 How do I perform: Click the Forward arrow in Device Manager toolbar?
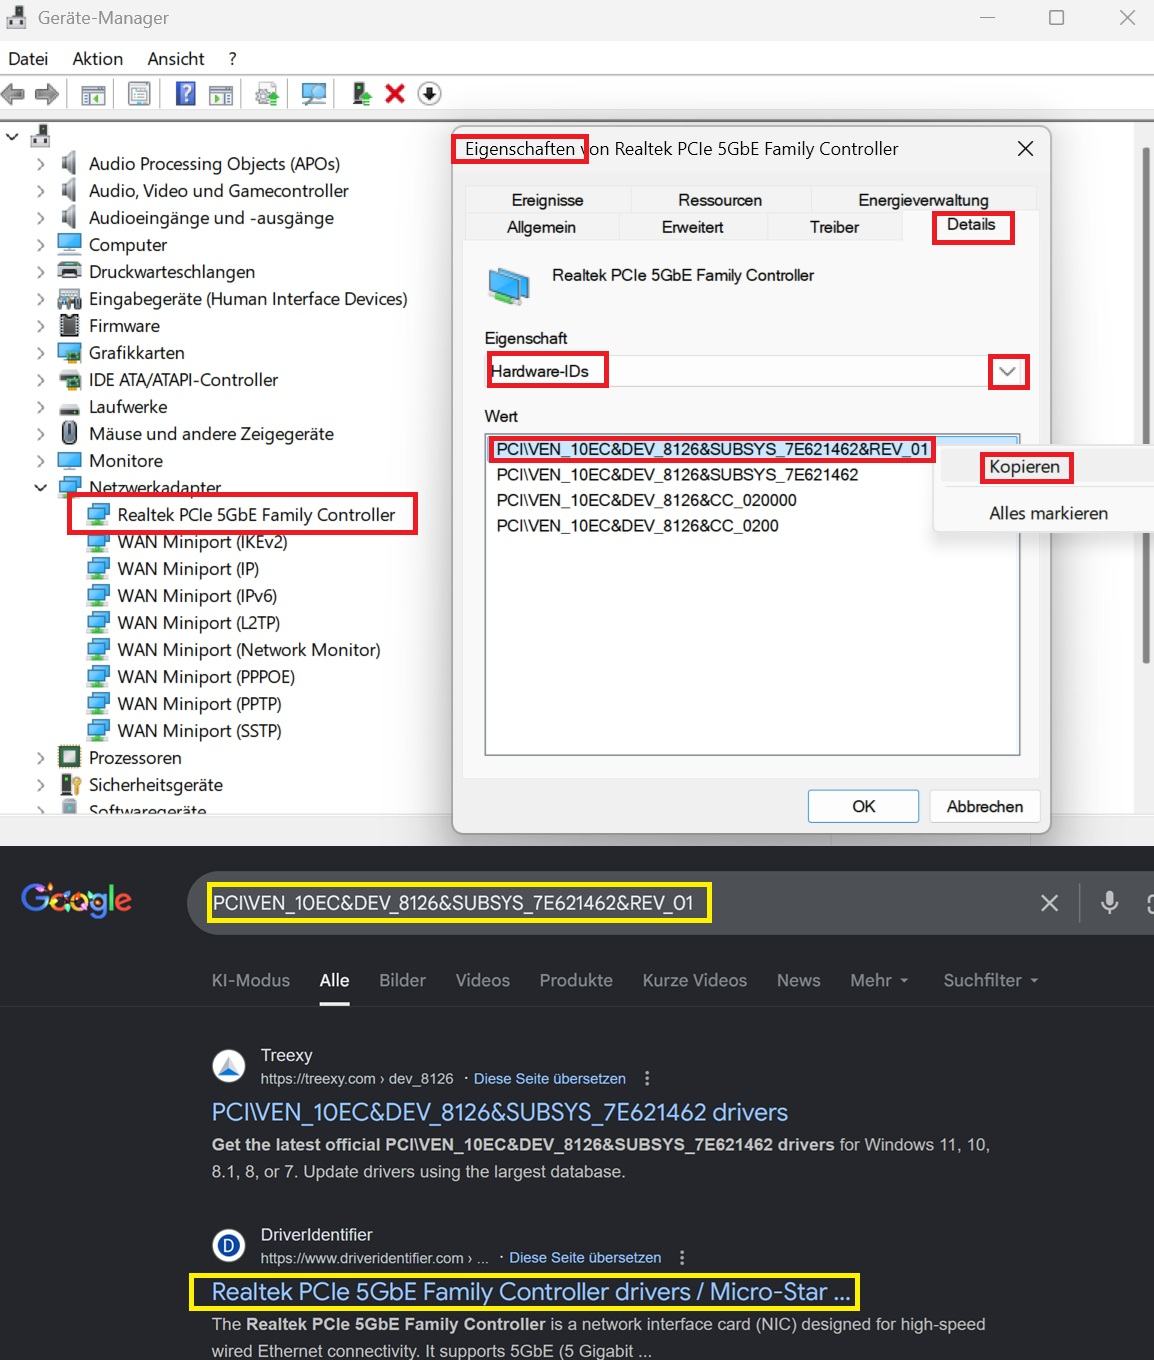point(47,94)
